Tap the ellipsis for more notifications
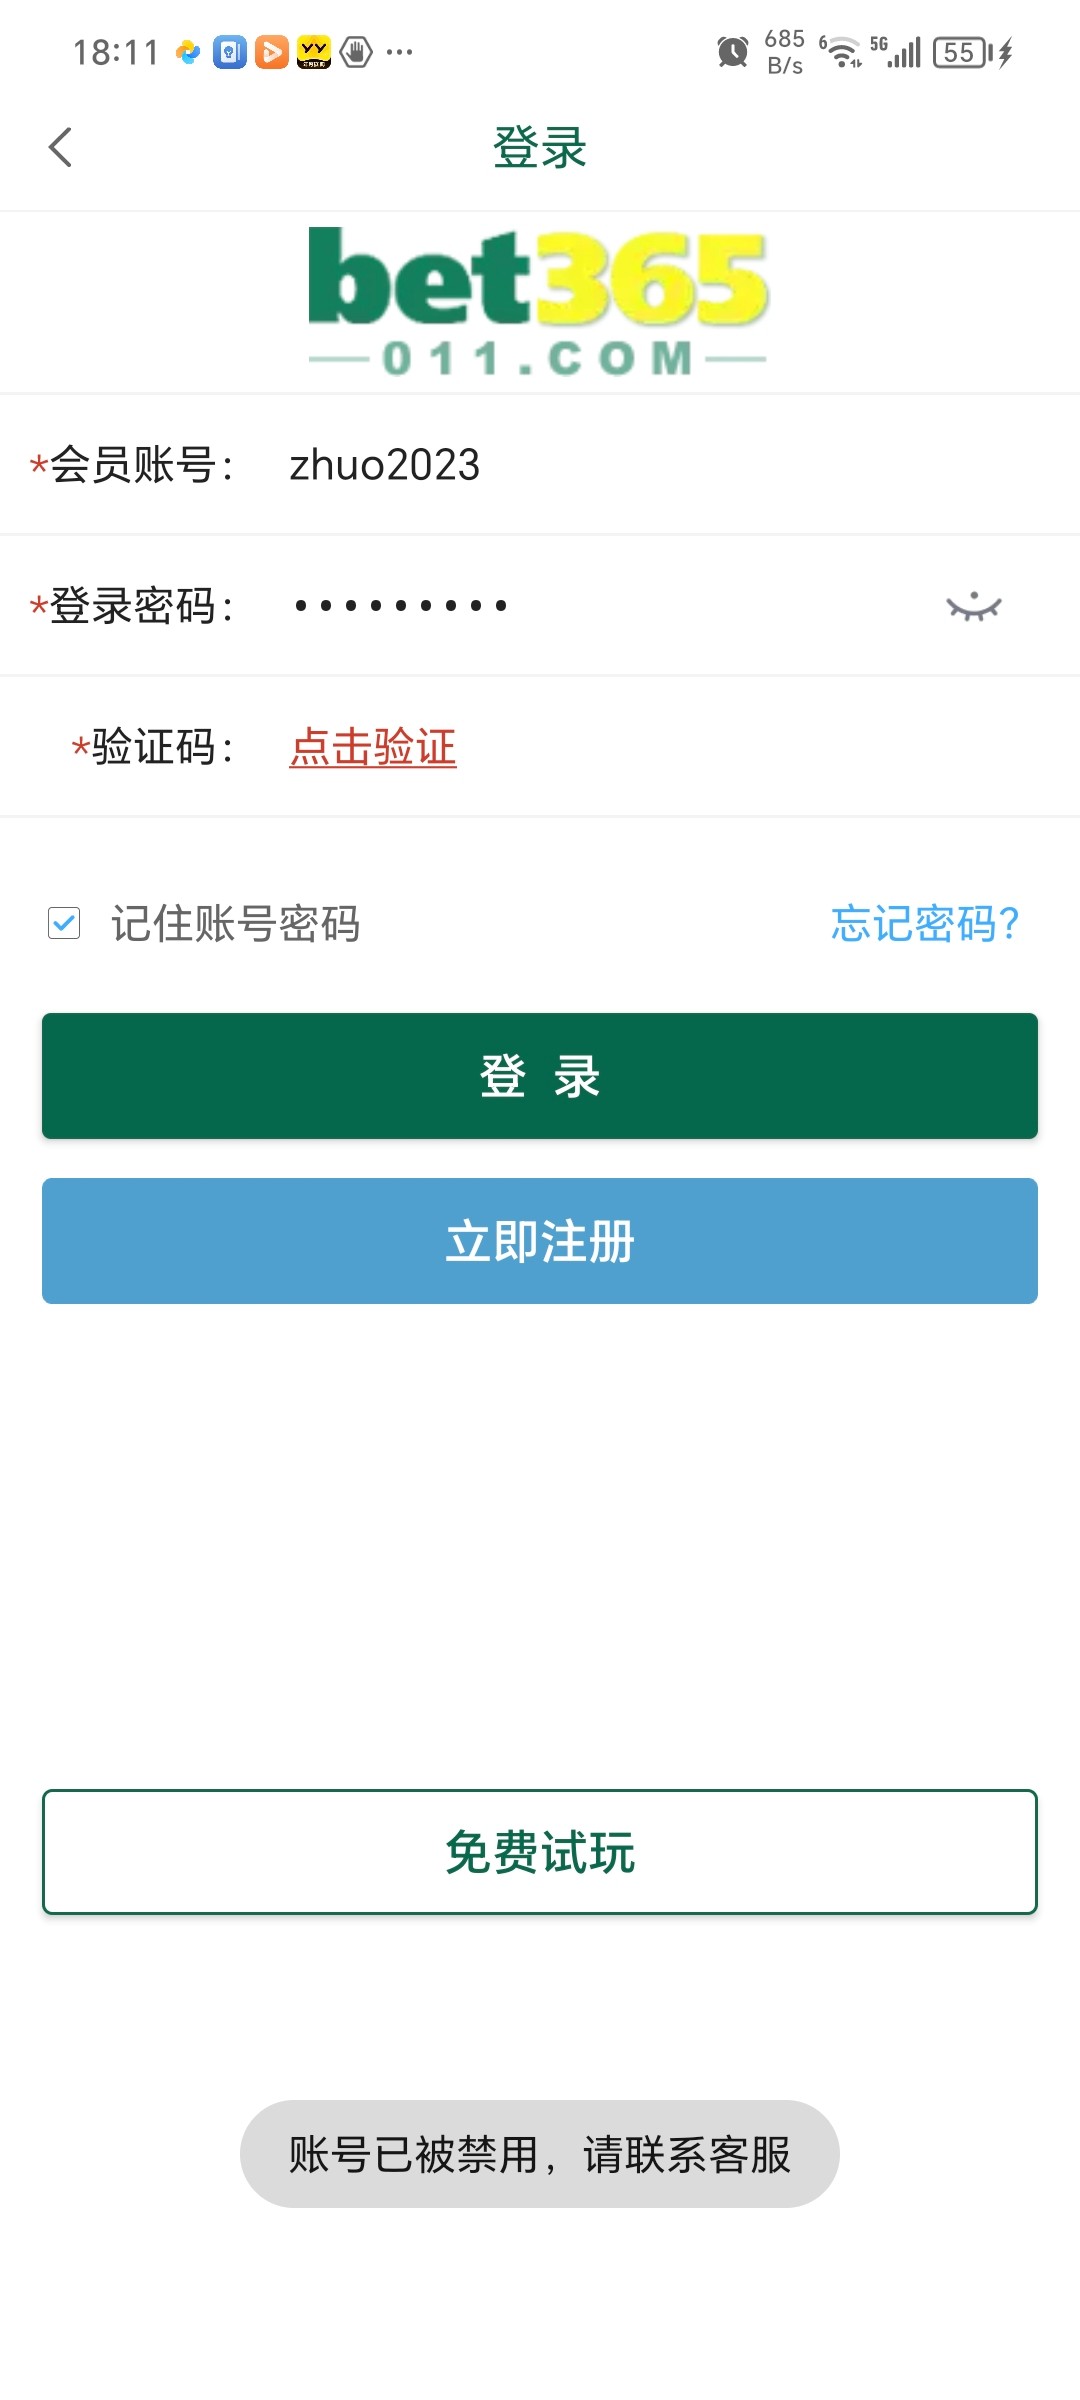 point(398,50)
